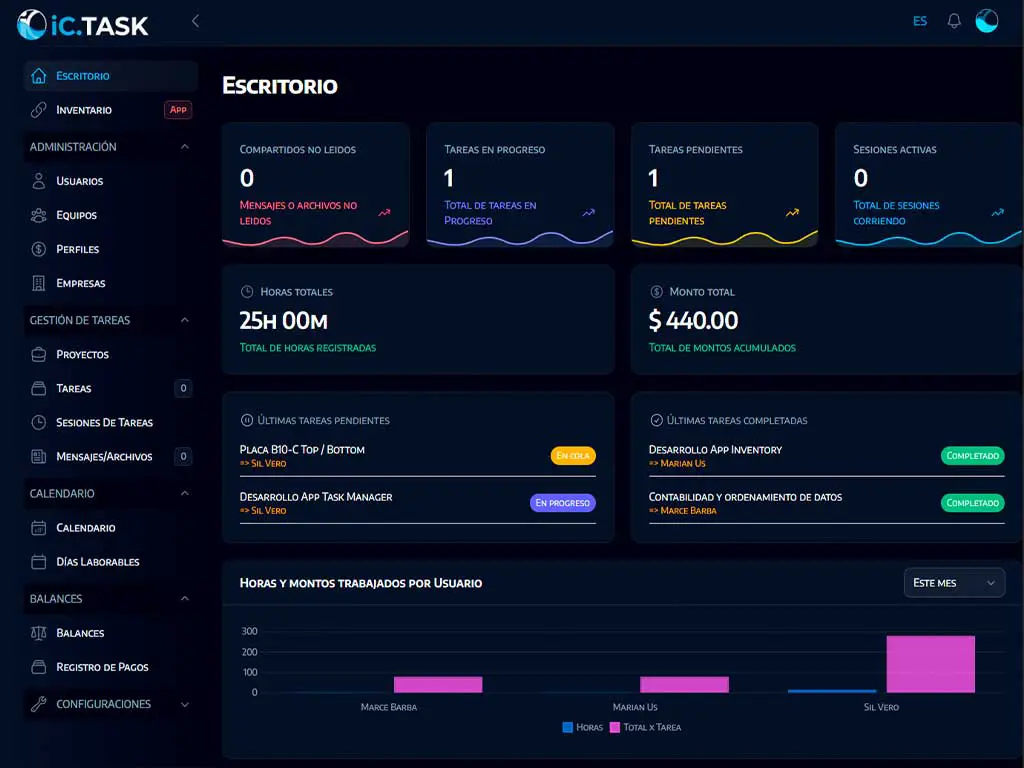Click the iC.Task logo
The image size is (1024, 768).
click(x=83, y=24)
